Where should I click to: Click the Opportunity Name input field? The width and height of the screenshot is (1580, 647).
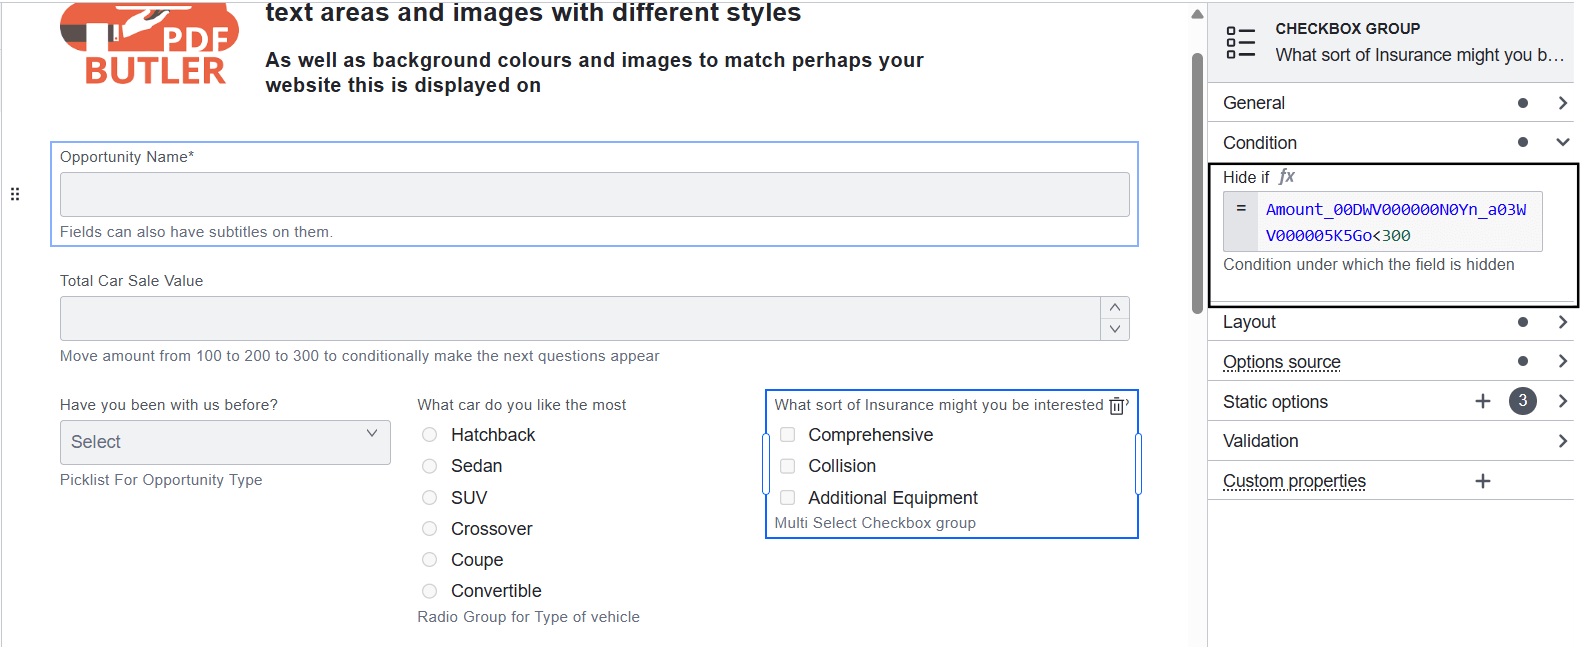594,195
